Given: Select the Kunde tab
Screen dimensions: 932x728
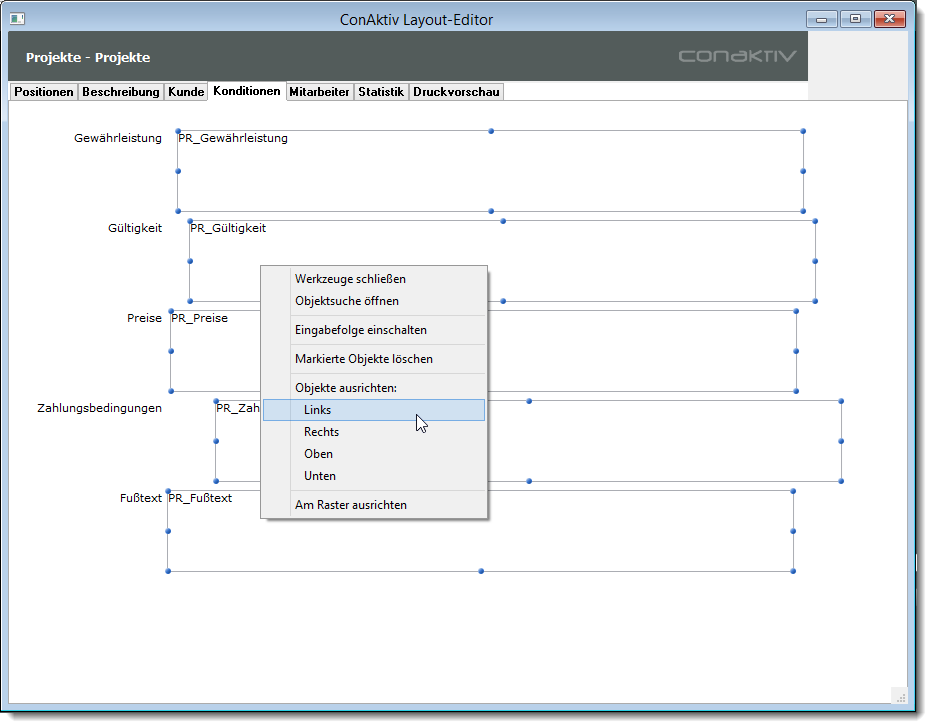Looking at the screenshot, I should [x=186, y=92].
